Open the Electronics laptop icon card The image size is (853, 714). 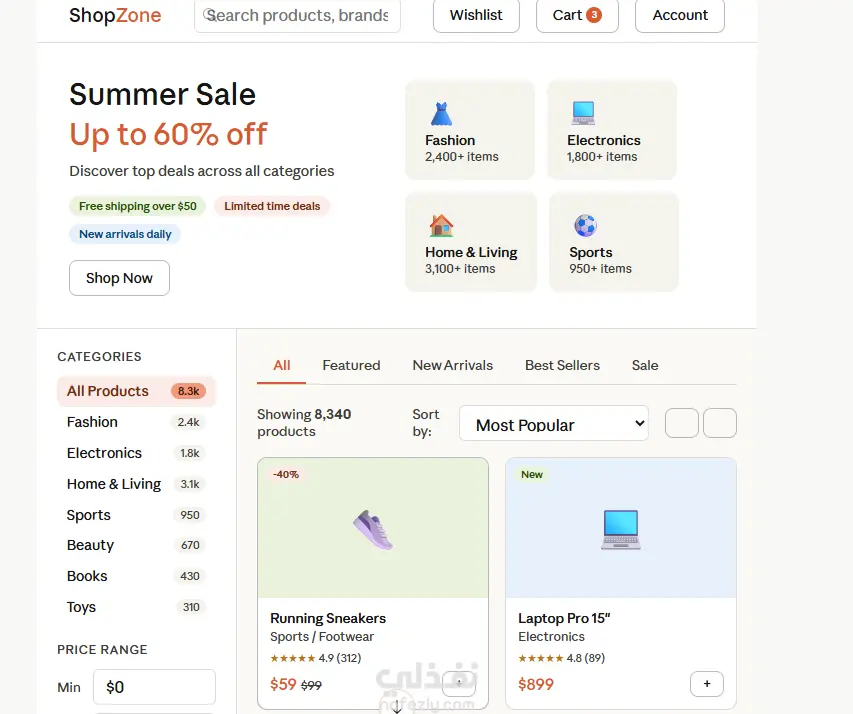[x=612, y=130]
